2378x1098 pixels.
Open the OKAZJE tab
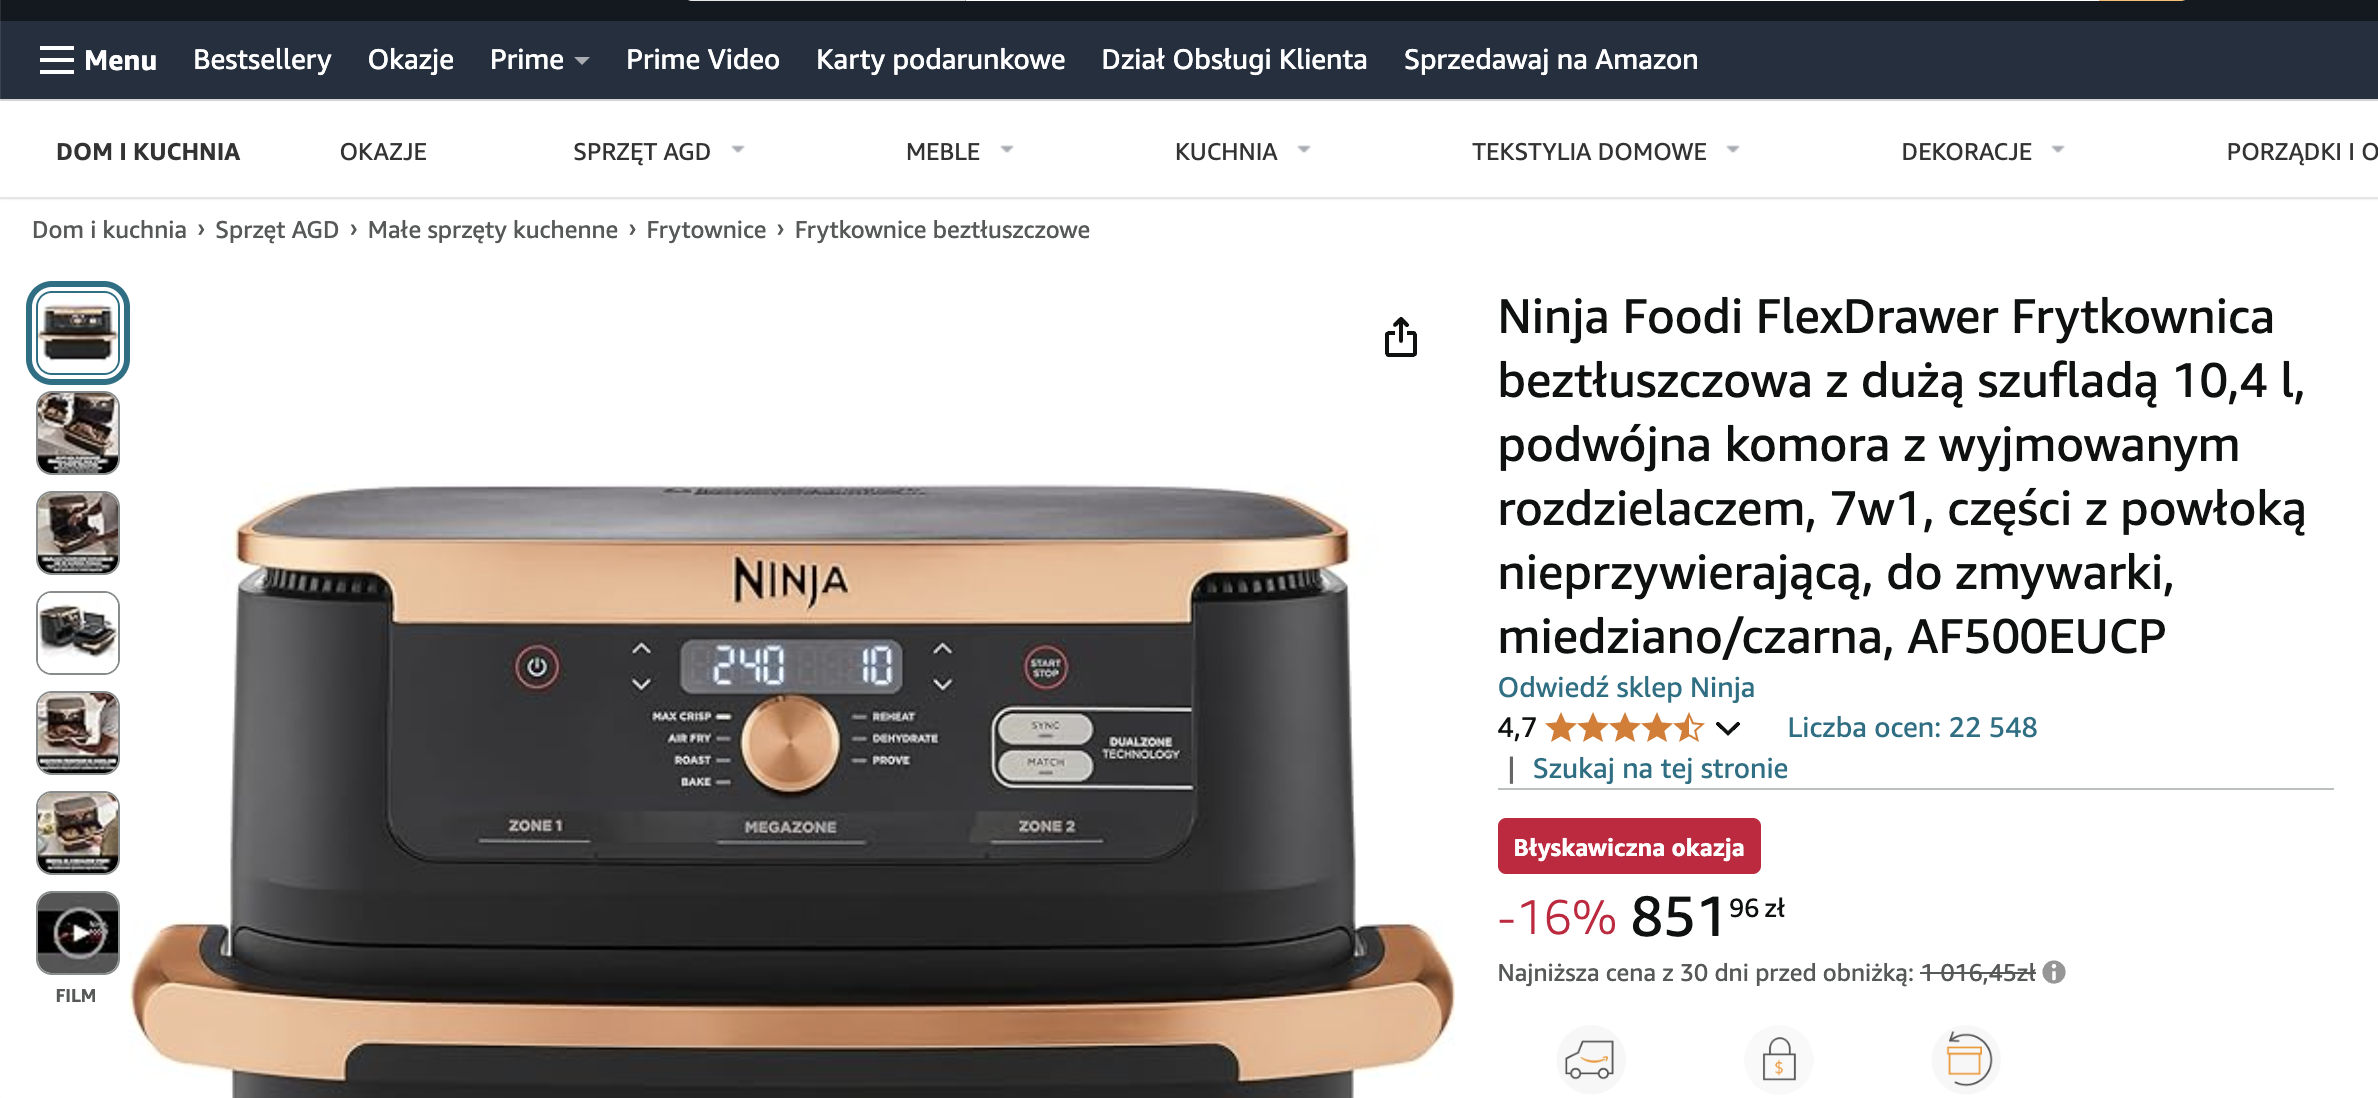[x=383, y=151]
